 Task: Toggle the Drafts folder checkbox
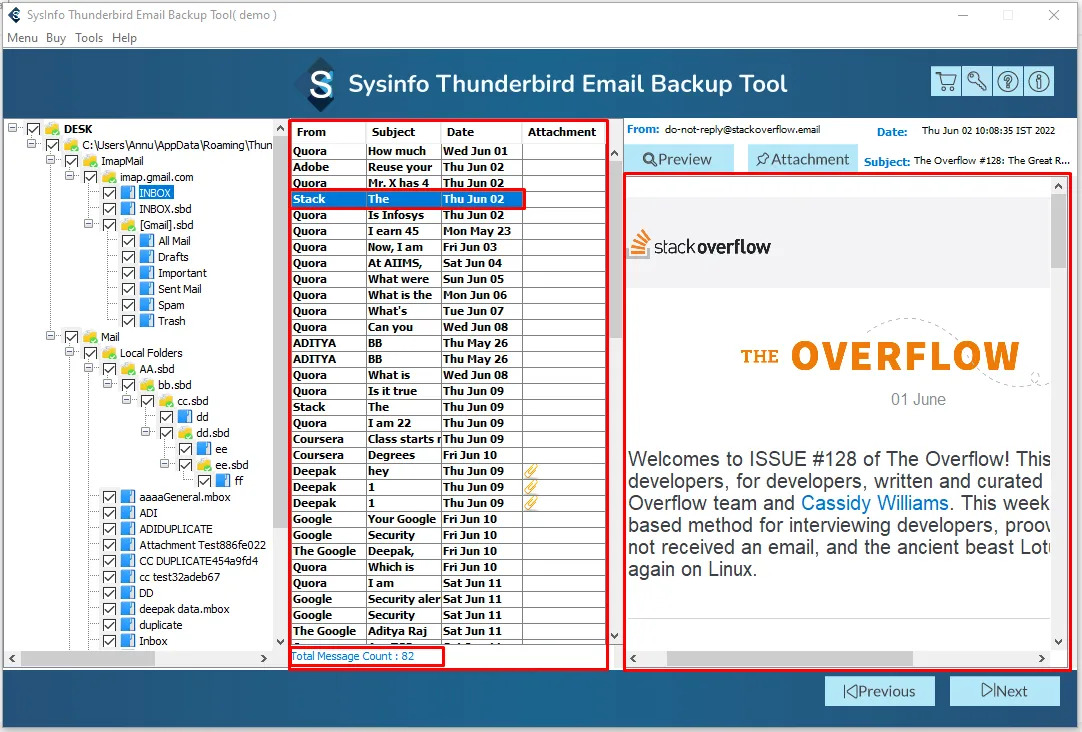coord(128,257)
